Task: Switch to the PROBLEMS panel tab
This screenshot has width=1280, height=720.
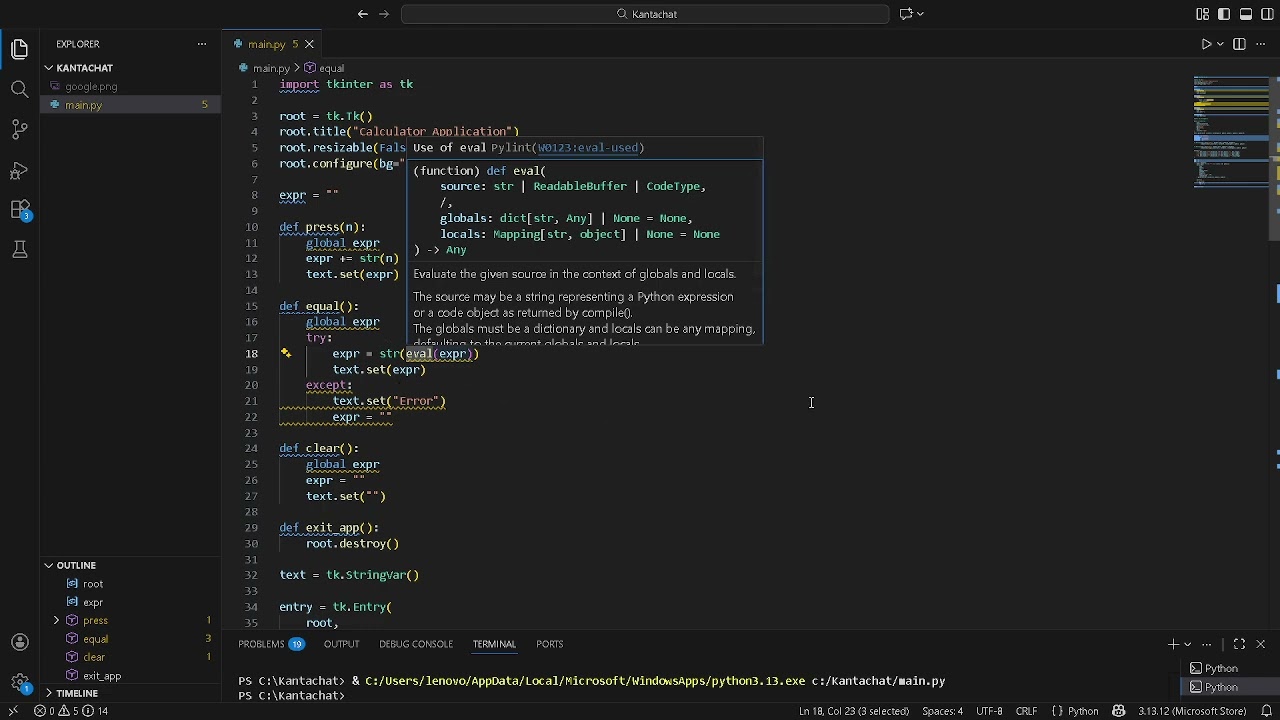Action: pyautogui.click(x=262, y=644)
